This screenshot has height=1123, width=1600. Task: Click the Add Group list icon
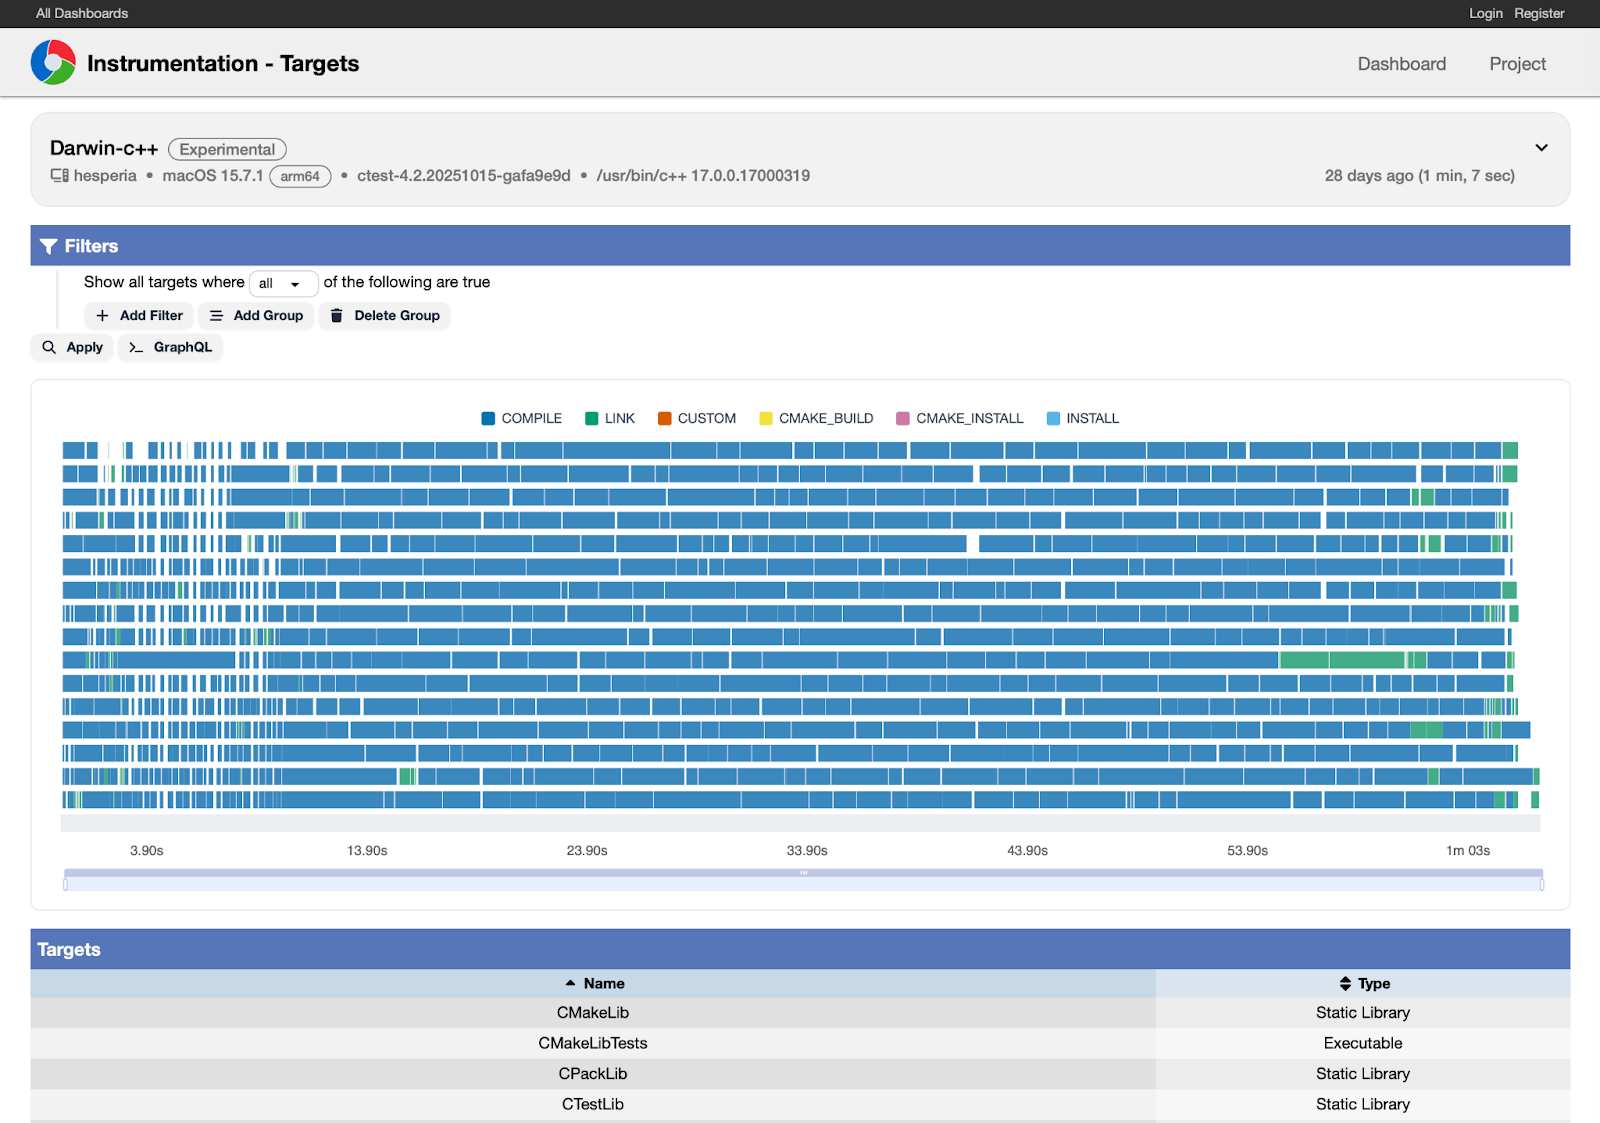(216, 316)
